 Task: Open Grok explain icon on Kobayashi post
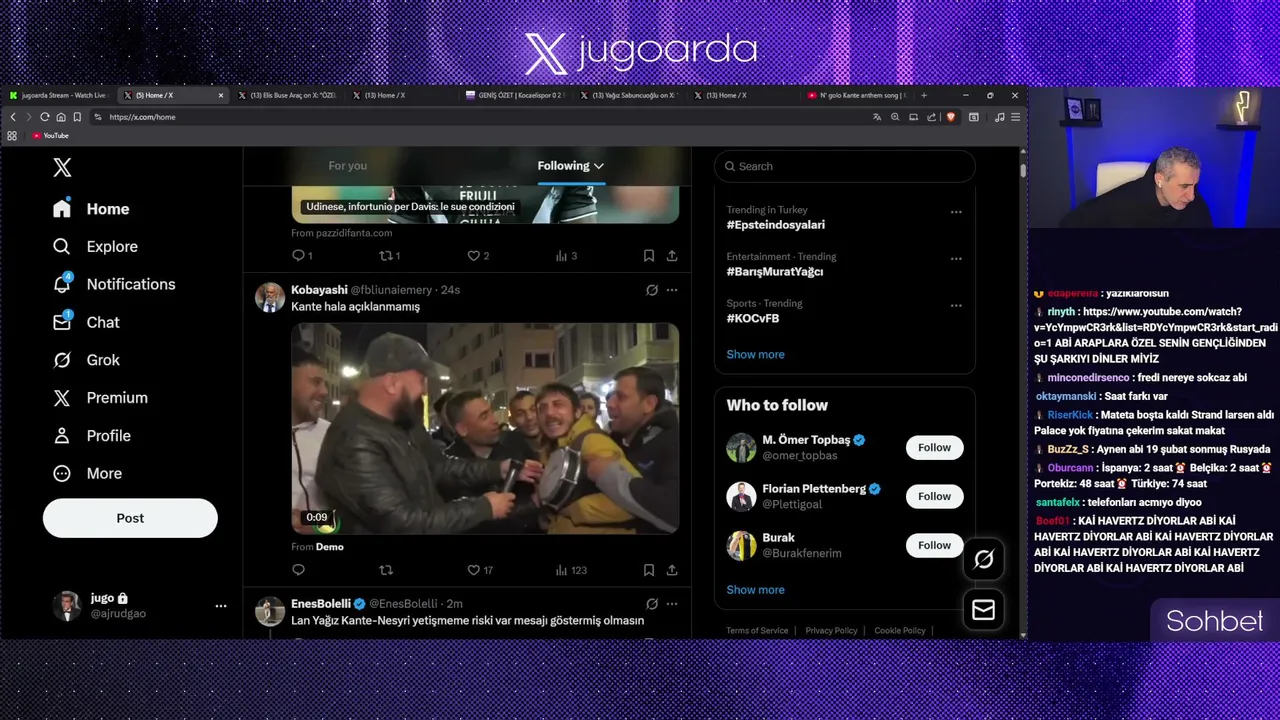coord(652,290)
